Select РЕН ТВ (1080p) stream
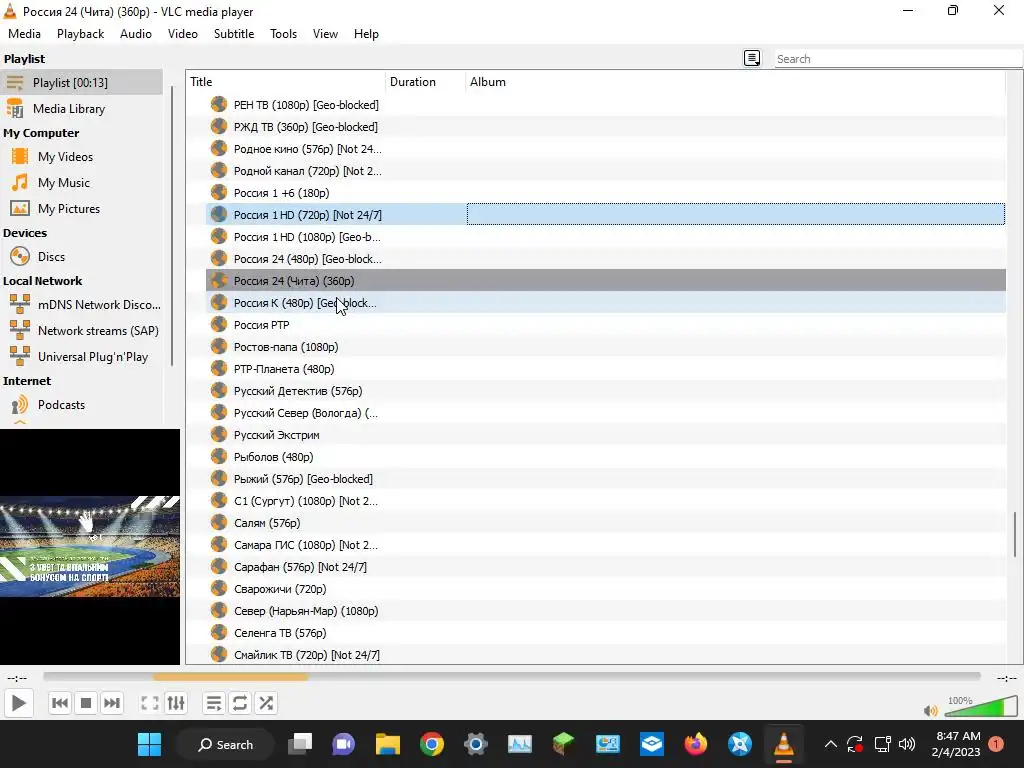The width and height of the screenshot is (1024, 768). (x=605, y=104)
